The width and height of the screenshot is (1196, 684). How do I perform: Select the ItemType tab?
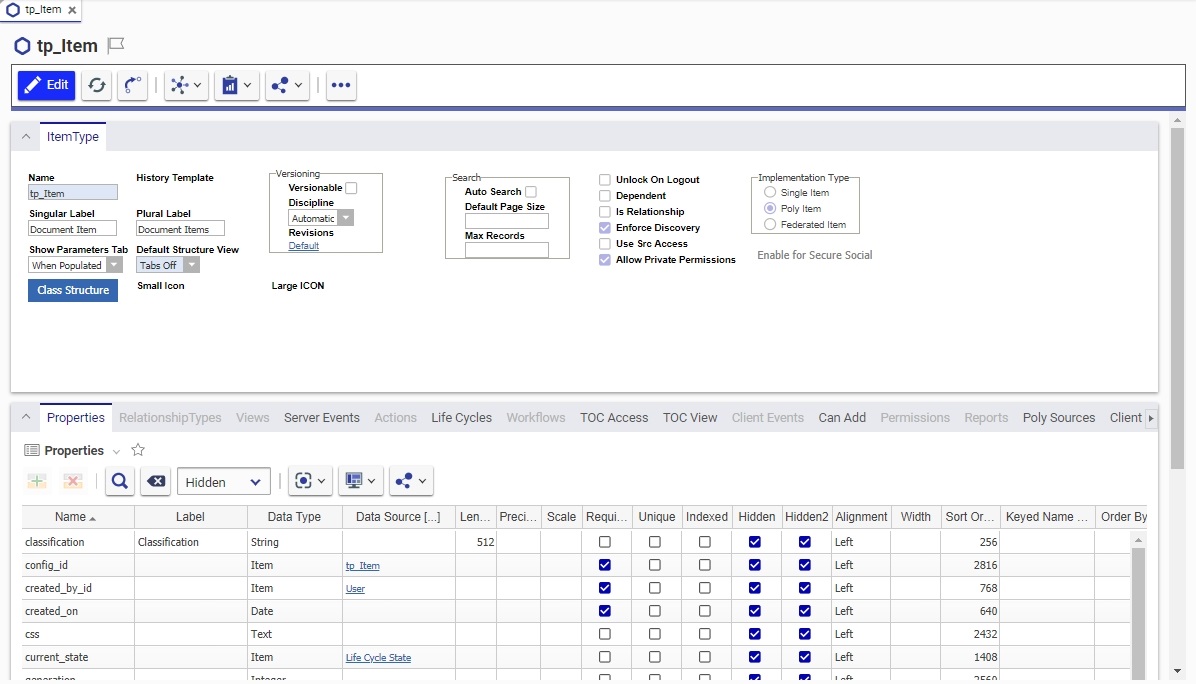[72, 136]
